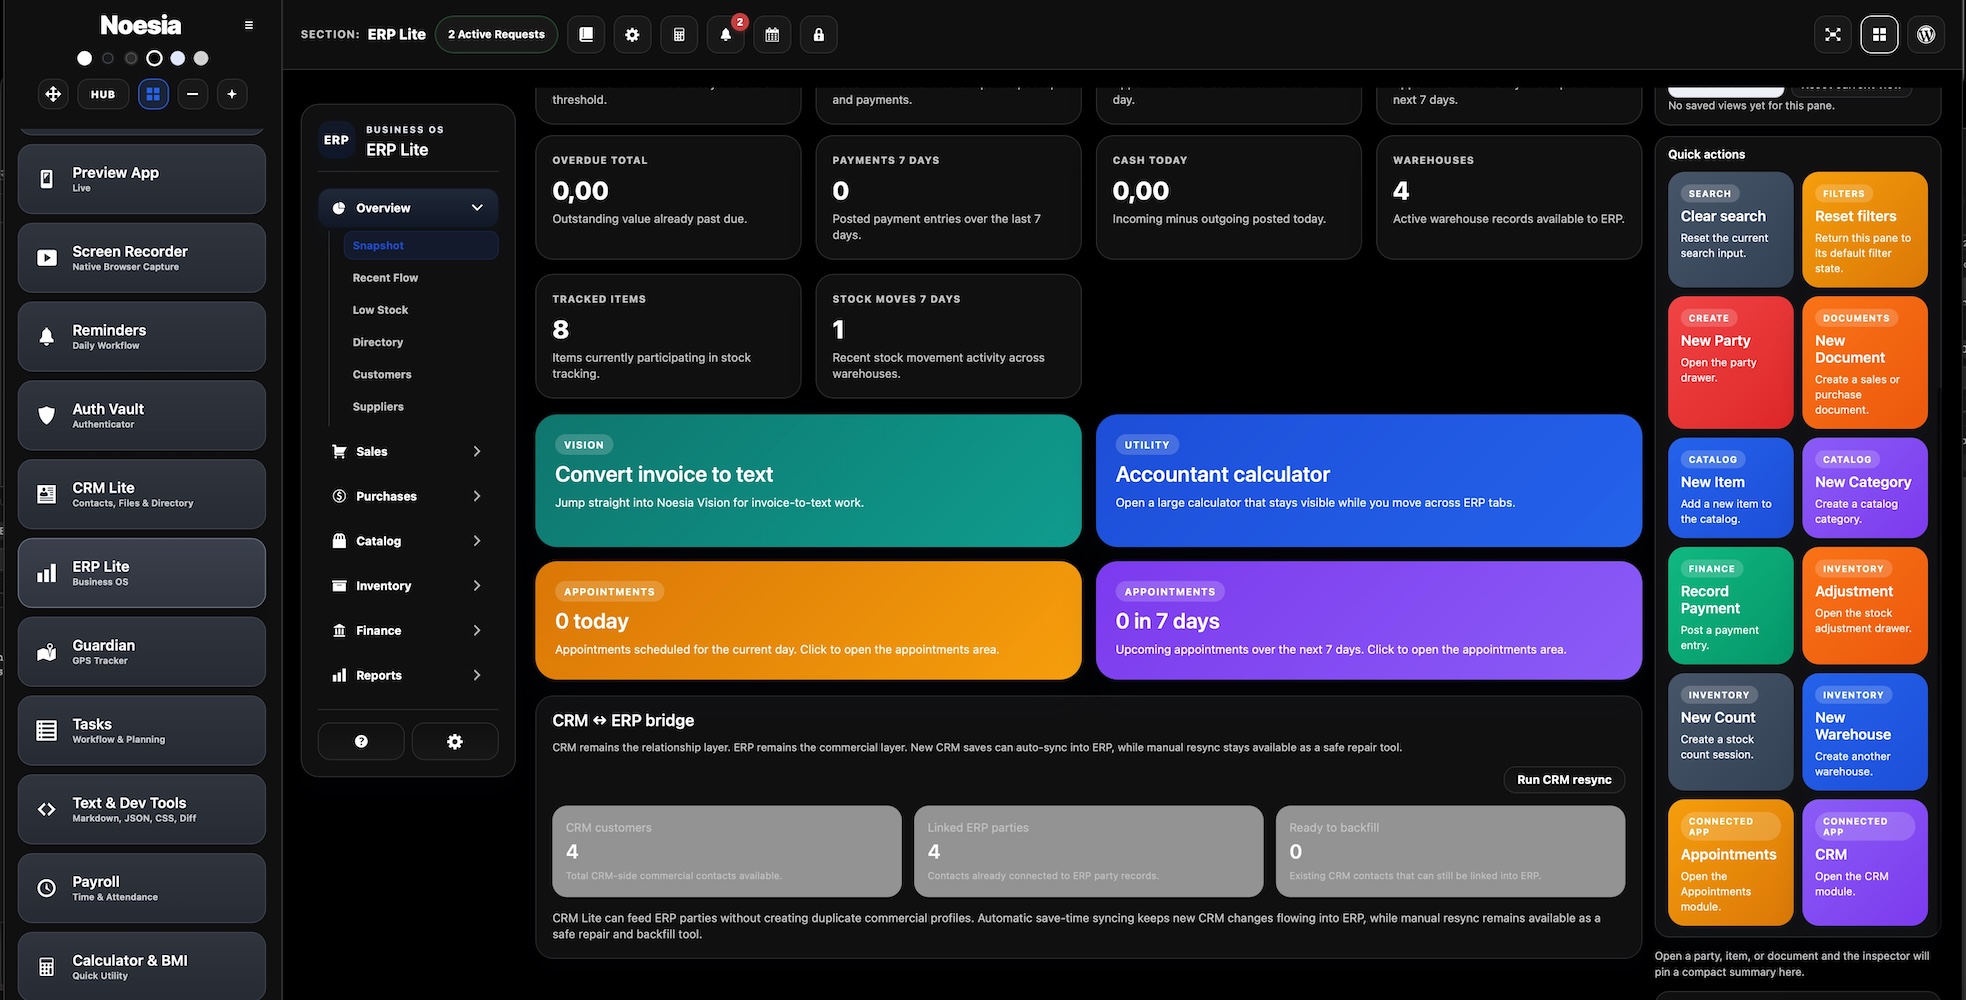Click the HUB button

(x=103, y=94)
